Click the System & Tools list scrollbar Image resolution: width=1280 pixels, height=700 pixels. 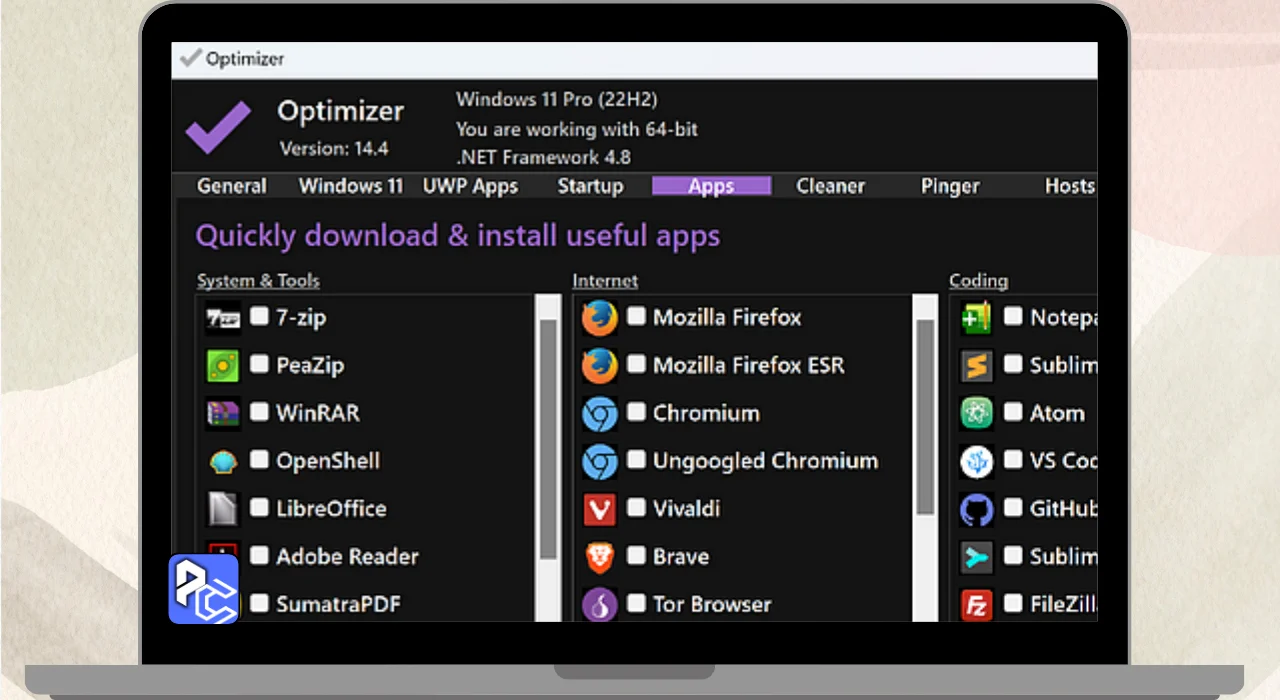point(548,440)
